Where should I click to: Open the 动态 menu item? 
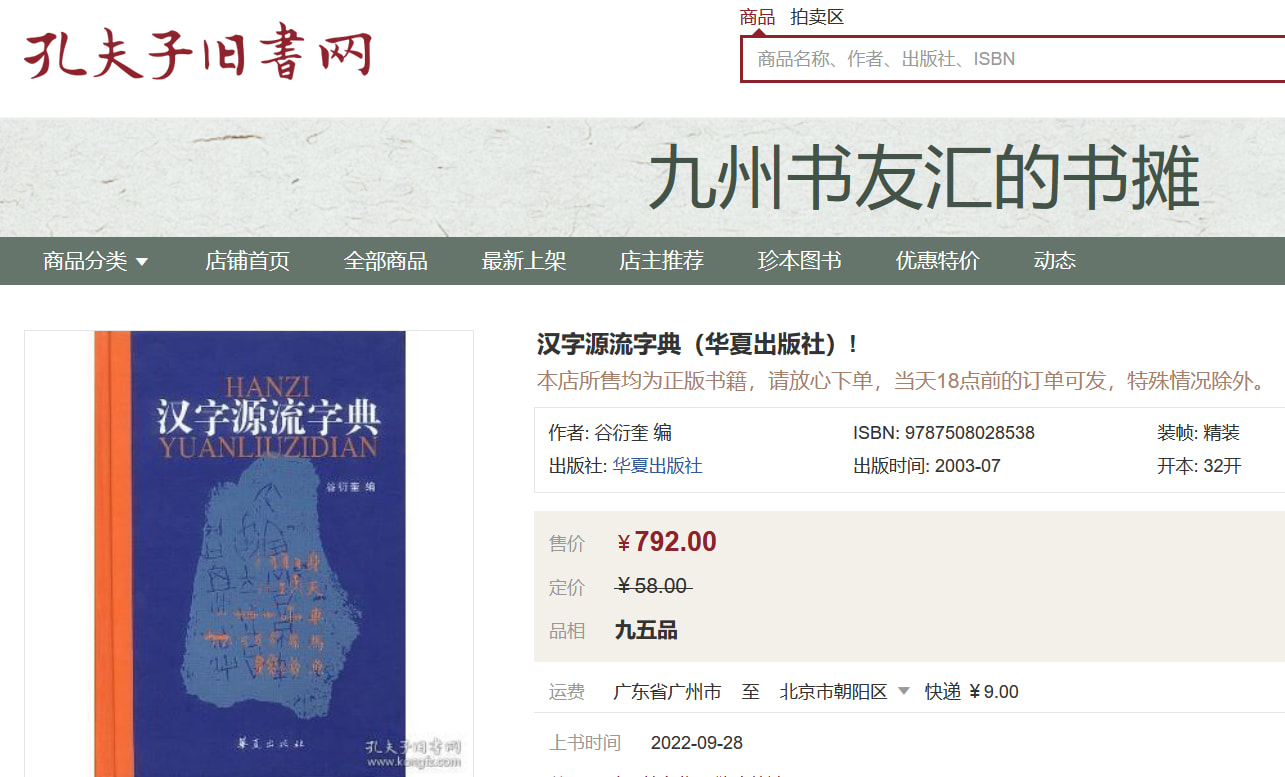[x=1054, y=261]
